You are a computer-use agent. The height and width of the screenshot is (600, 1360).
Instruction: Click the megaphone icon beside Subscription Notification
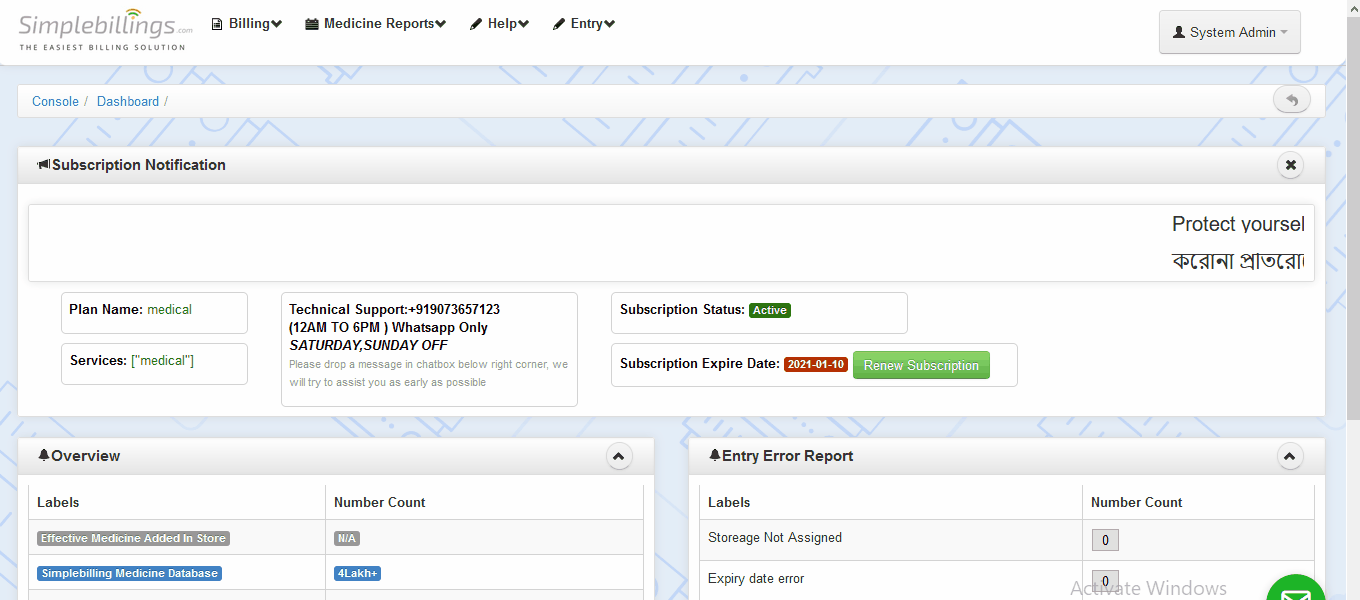(44, 165)
